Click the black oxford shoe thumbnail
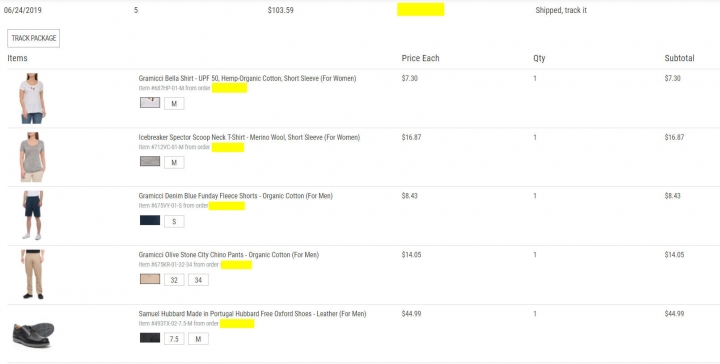This screenshot has width=720, height=364. pos(33,335)
